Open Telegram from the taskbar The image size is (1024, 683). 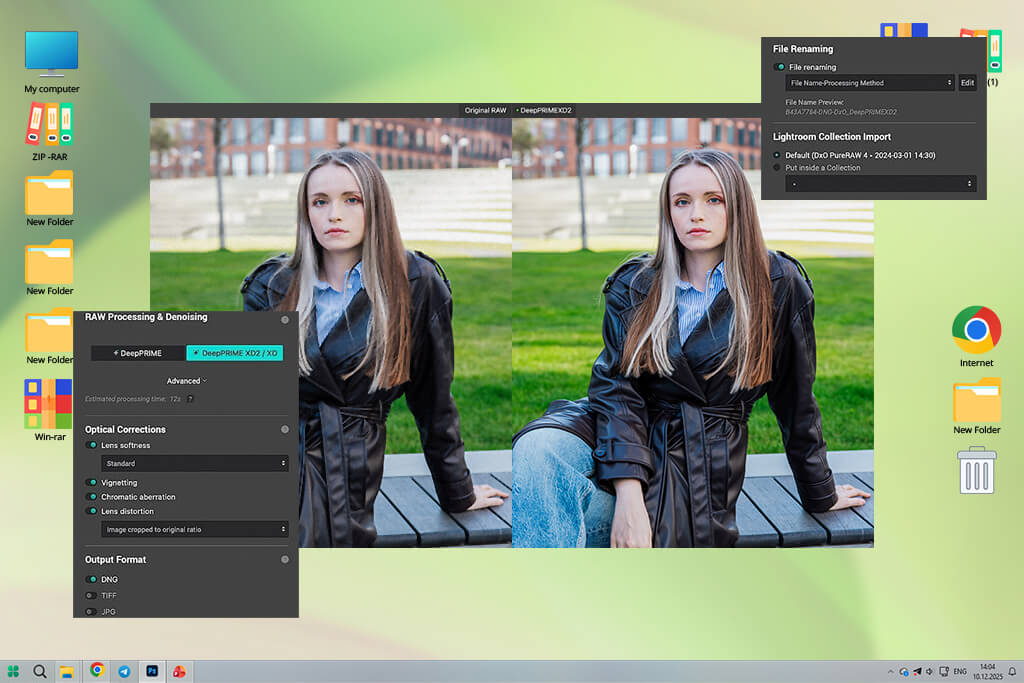tap(124, 671)
